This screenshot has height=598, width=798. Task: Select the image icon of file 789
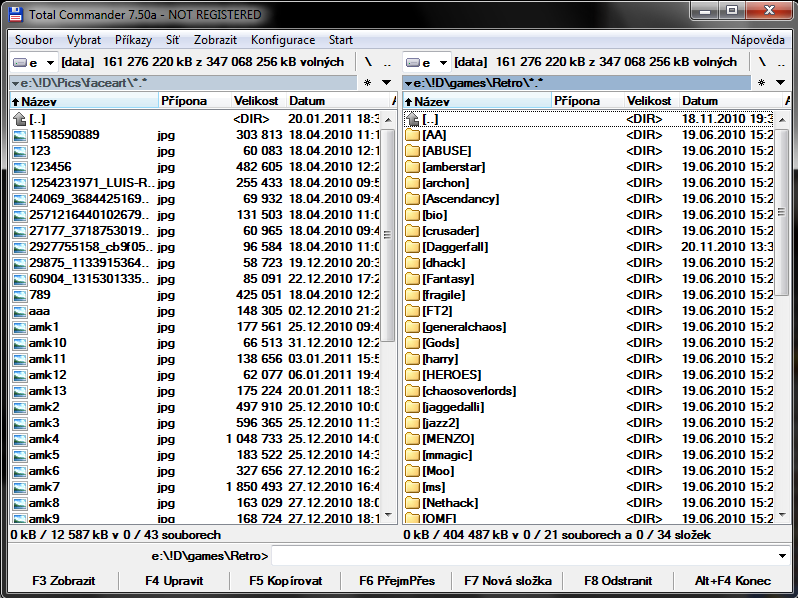pos(20,295)
